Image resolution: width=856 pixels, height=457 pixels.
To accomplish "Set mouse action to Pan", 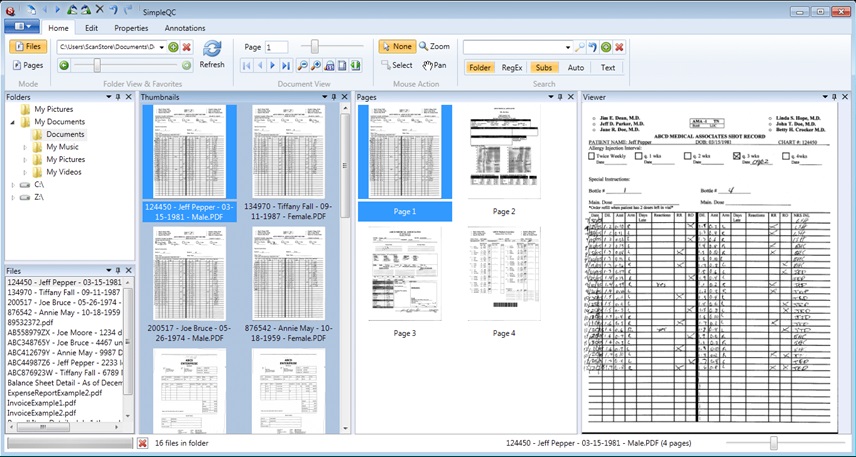I will pyautogui.click(x=435, y=65).
